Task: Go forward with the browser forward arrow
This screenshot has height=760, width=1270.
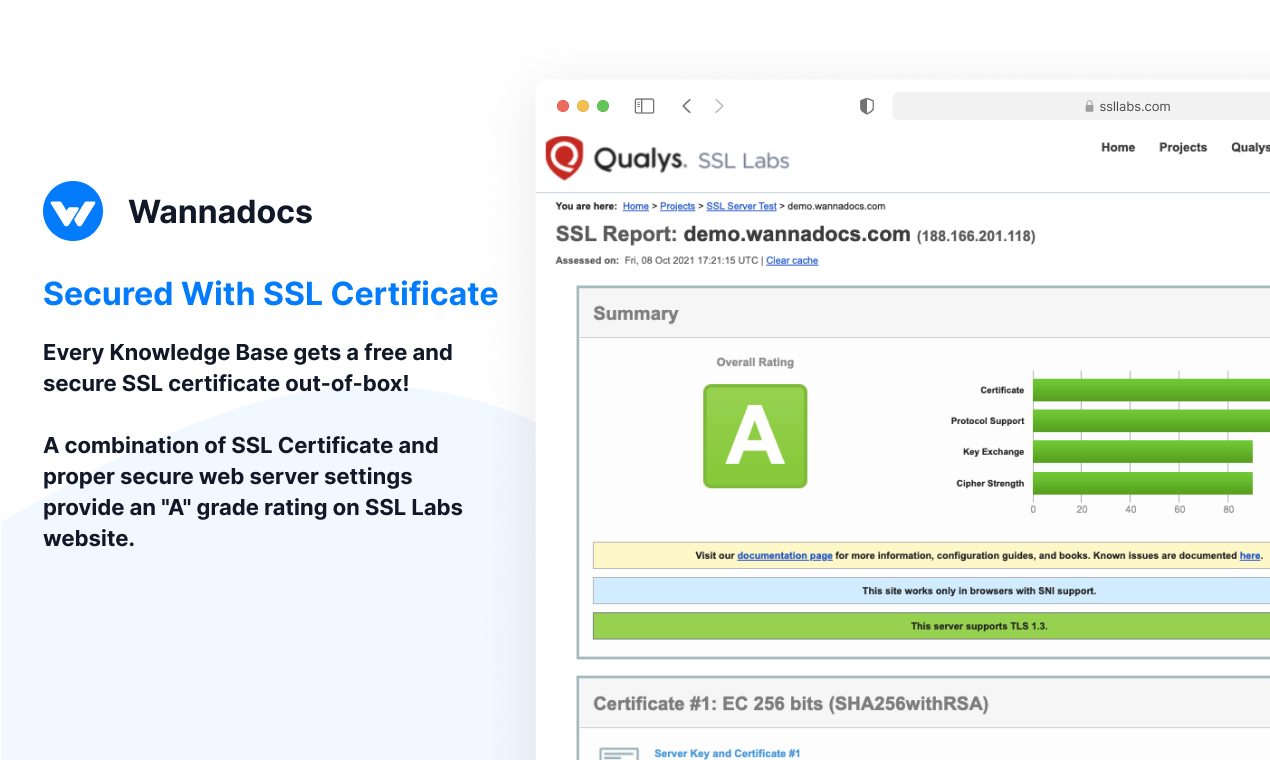Action: (x=719, y=106)
